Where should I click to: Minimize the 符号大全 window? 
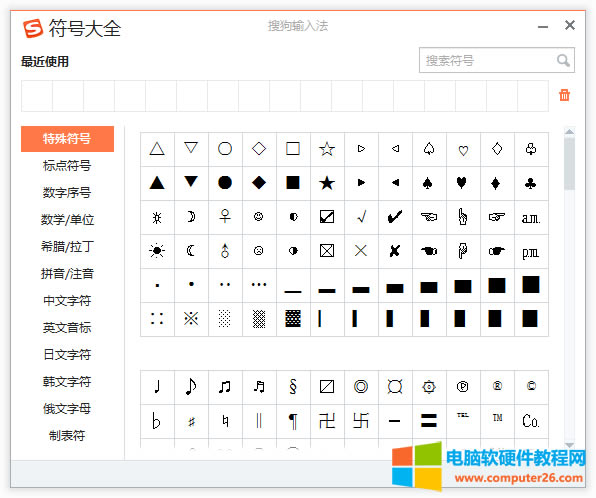coord(543,27)
